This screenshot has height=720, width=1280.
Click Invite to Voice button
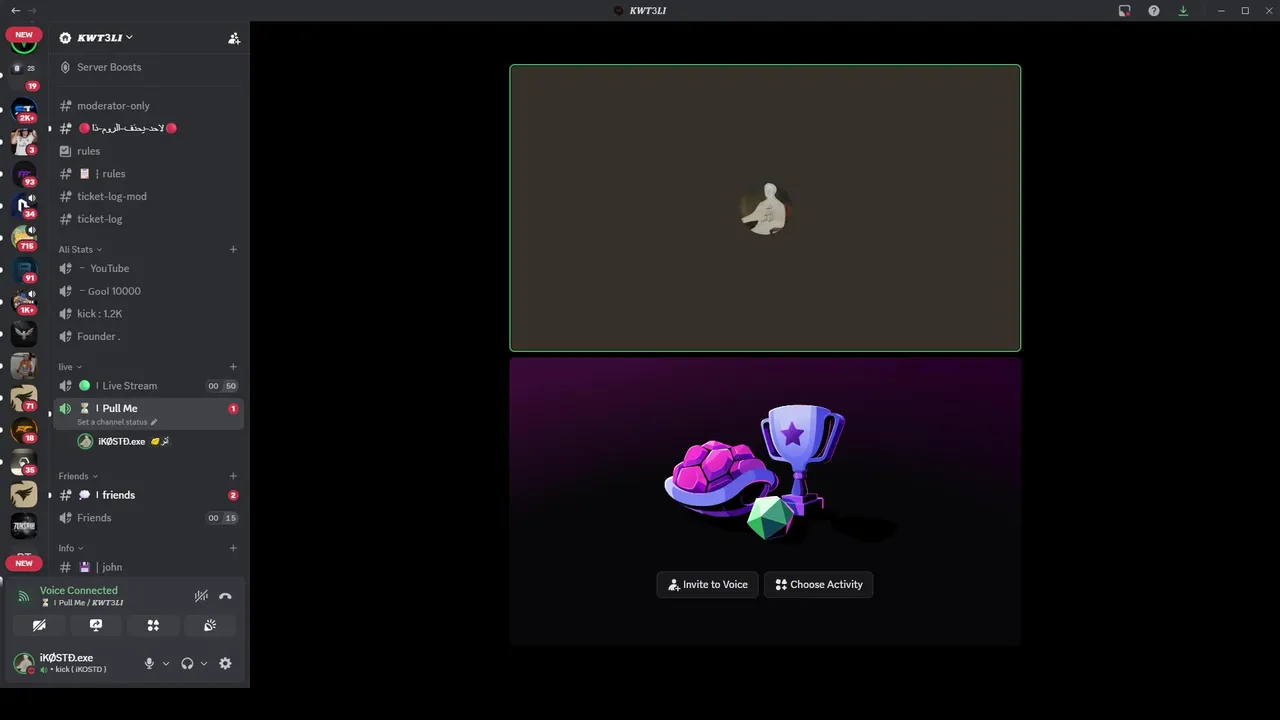coord(708,585)
